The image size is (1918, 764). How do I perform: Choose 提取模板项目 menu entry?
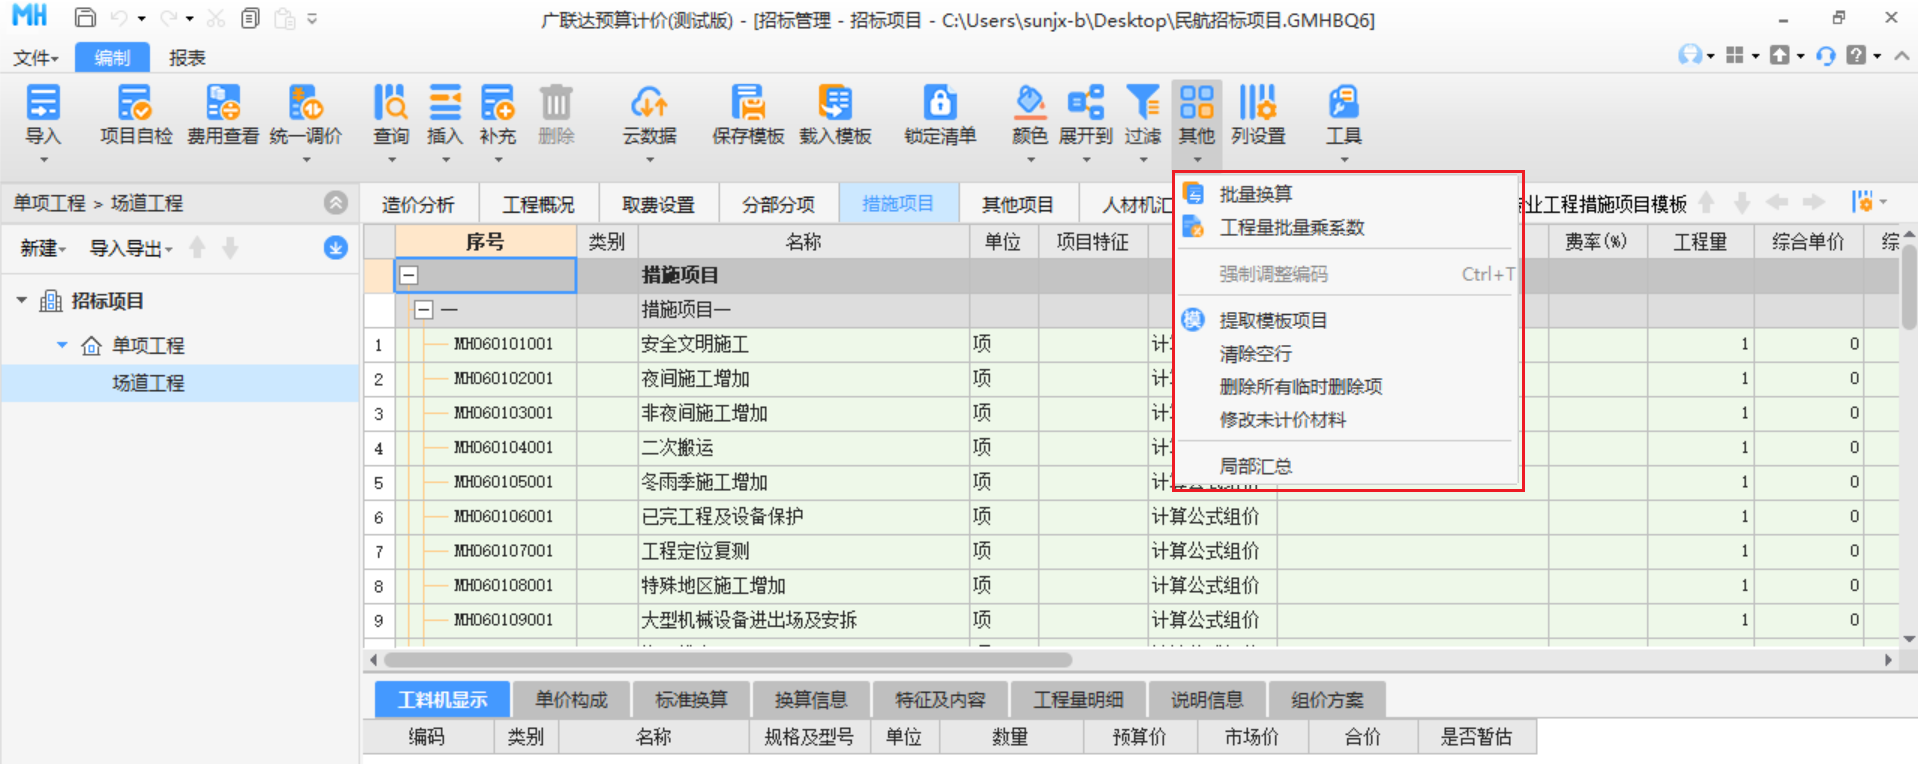1273,320
